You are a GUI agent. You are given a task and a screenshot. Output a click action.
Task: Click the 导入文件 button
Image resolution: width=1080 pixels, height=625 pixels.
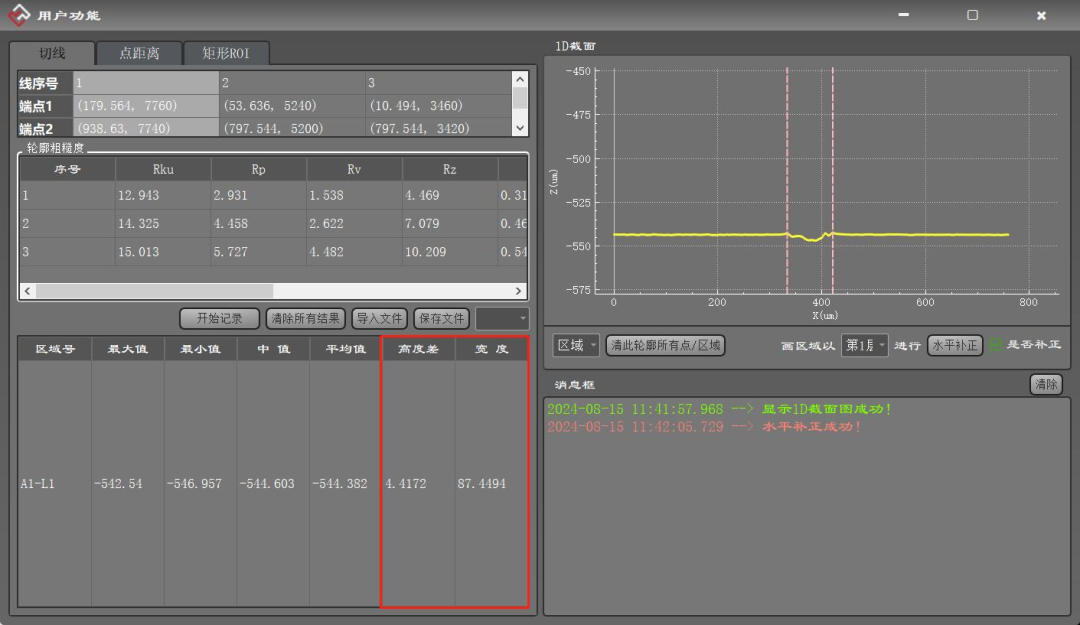pos(379,318)
